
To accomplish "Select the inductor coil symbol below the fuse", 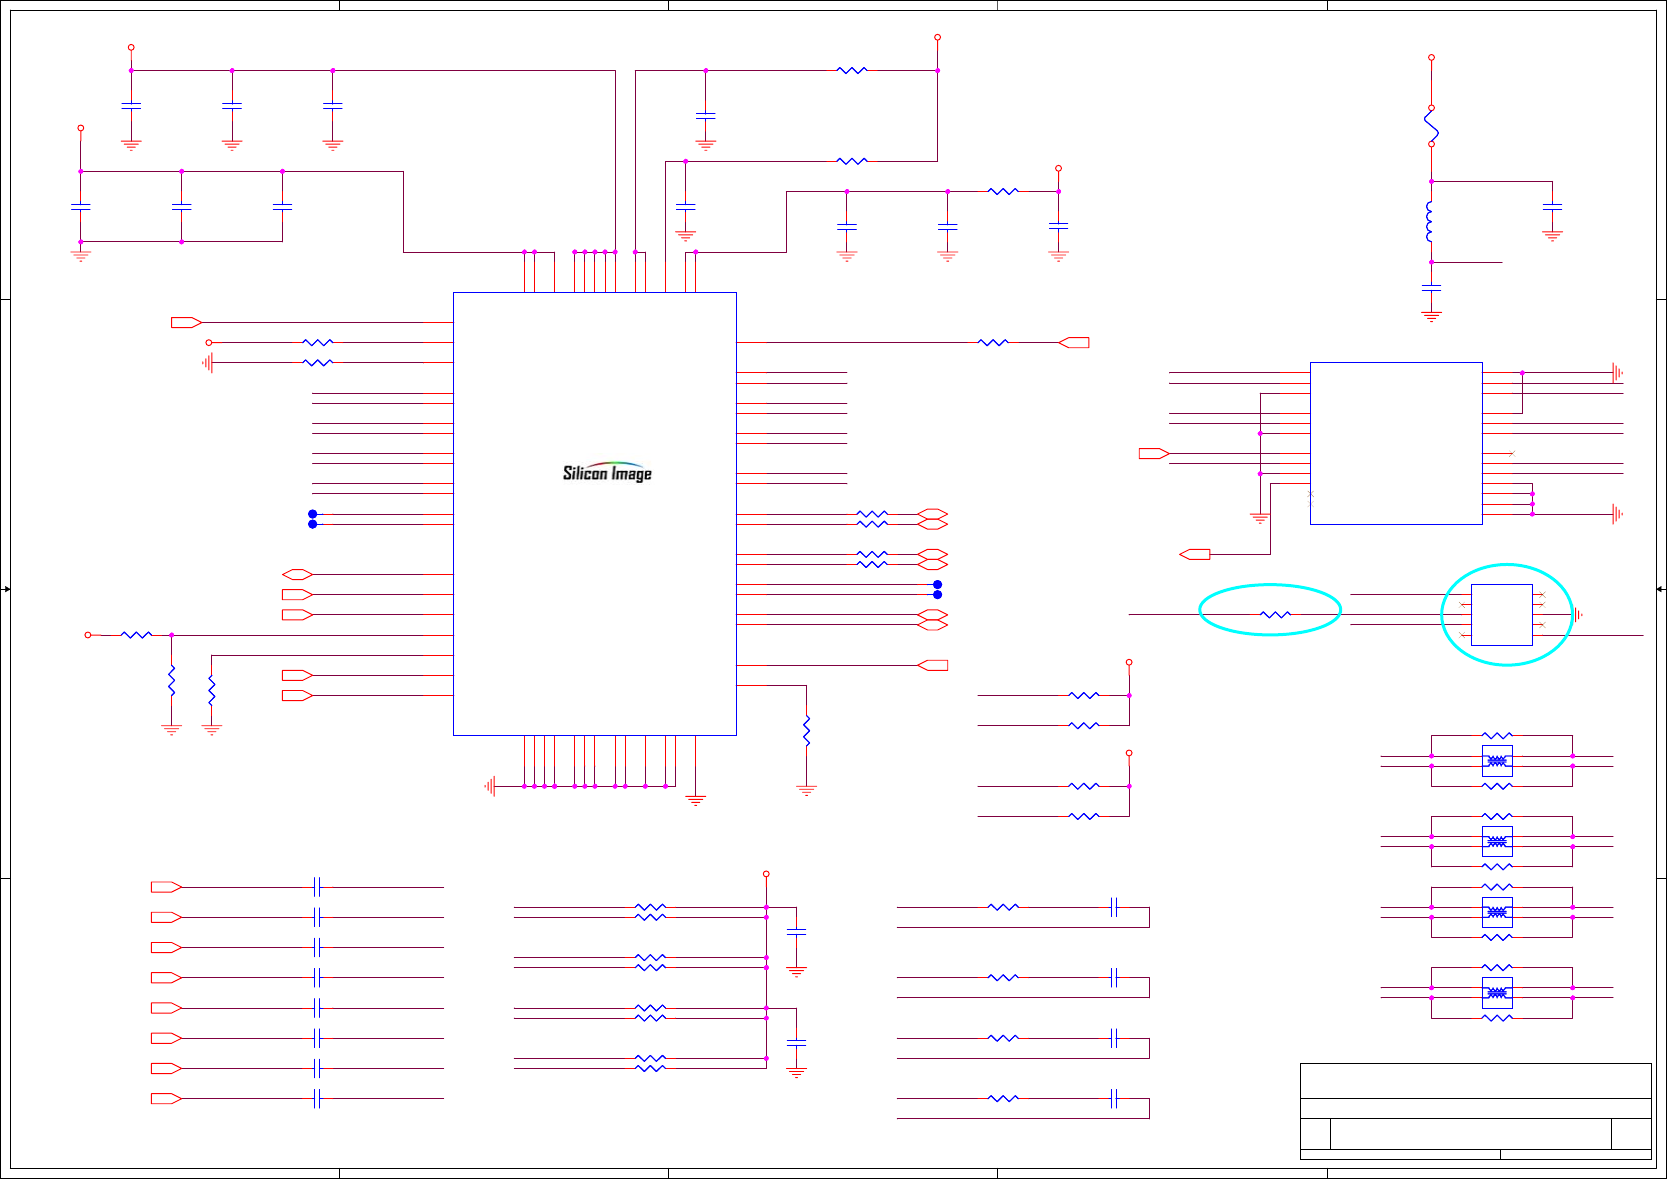I will pos(1430,222).
